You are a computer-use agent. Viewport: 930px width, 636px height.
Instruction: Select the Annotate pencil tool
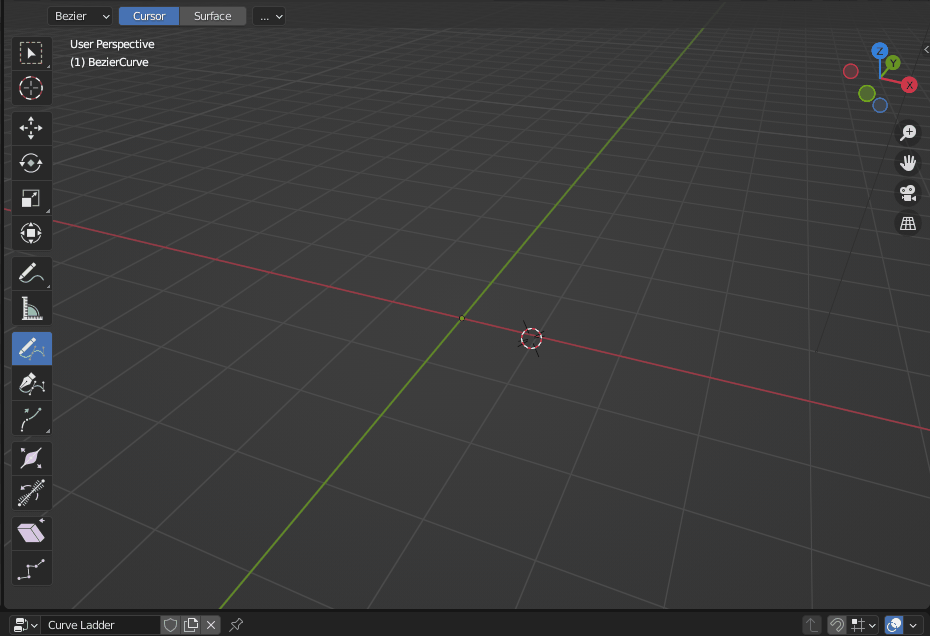[x=31, y=273]
